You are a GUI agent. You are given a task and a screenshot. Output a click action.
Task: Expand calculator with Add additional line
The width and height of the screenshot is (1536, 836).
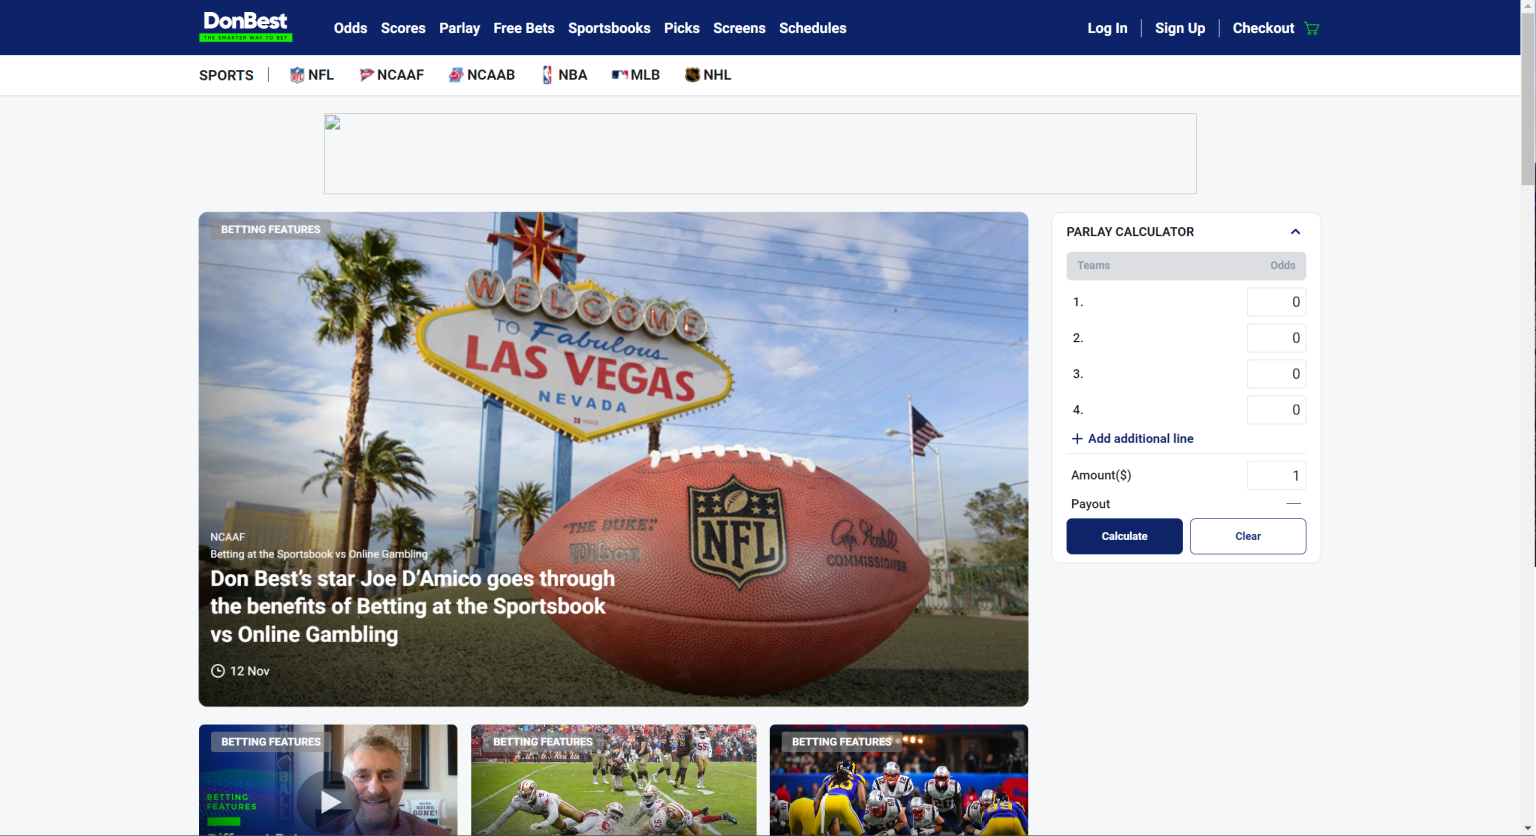[x=1132, y=438]
